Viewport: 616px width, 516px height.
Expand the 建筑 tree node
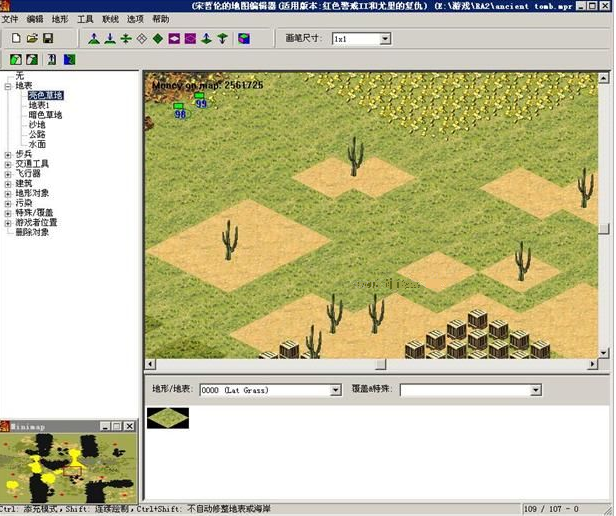click(x=8, y=184)
